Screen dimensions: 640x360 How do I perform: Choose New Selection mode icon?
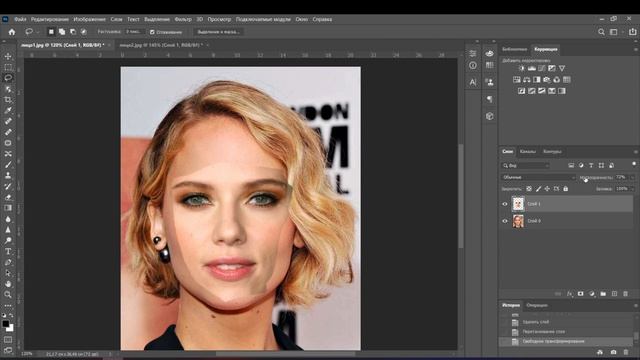(51, 31)
